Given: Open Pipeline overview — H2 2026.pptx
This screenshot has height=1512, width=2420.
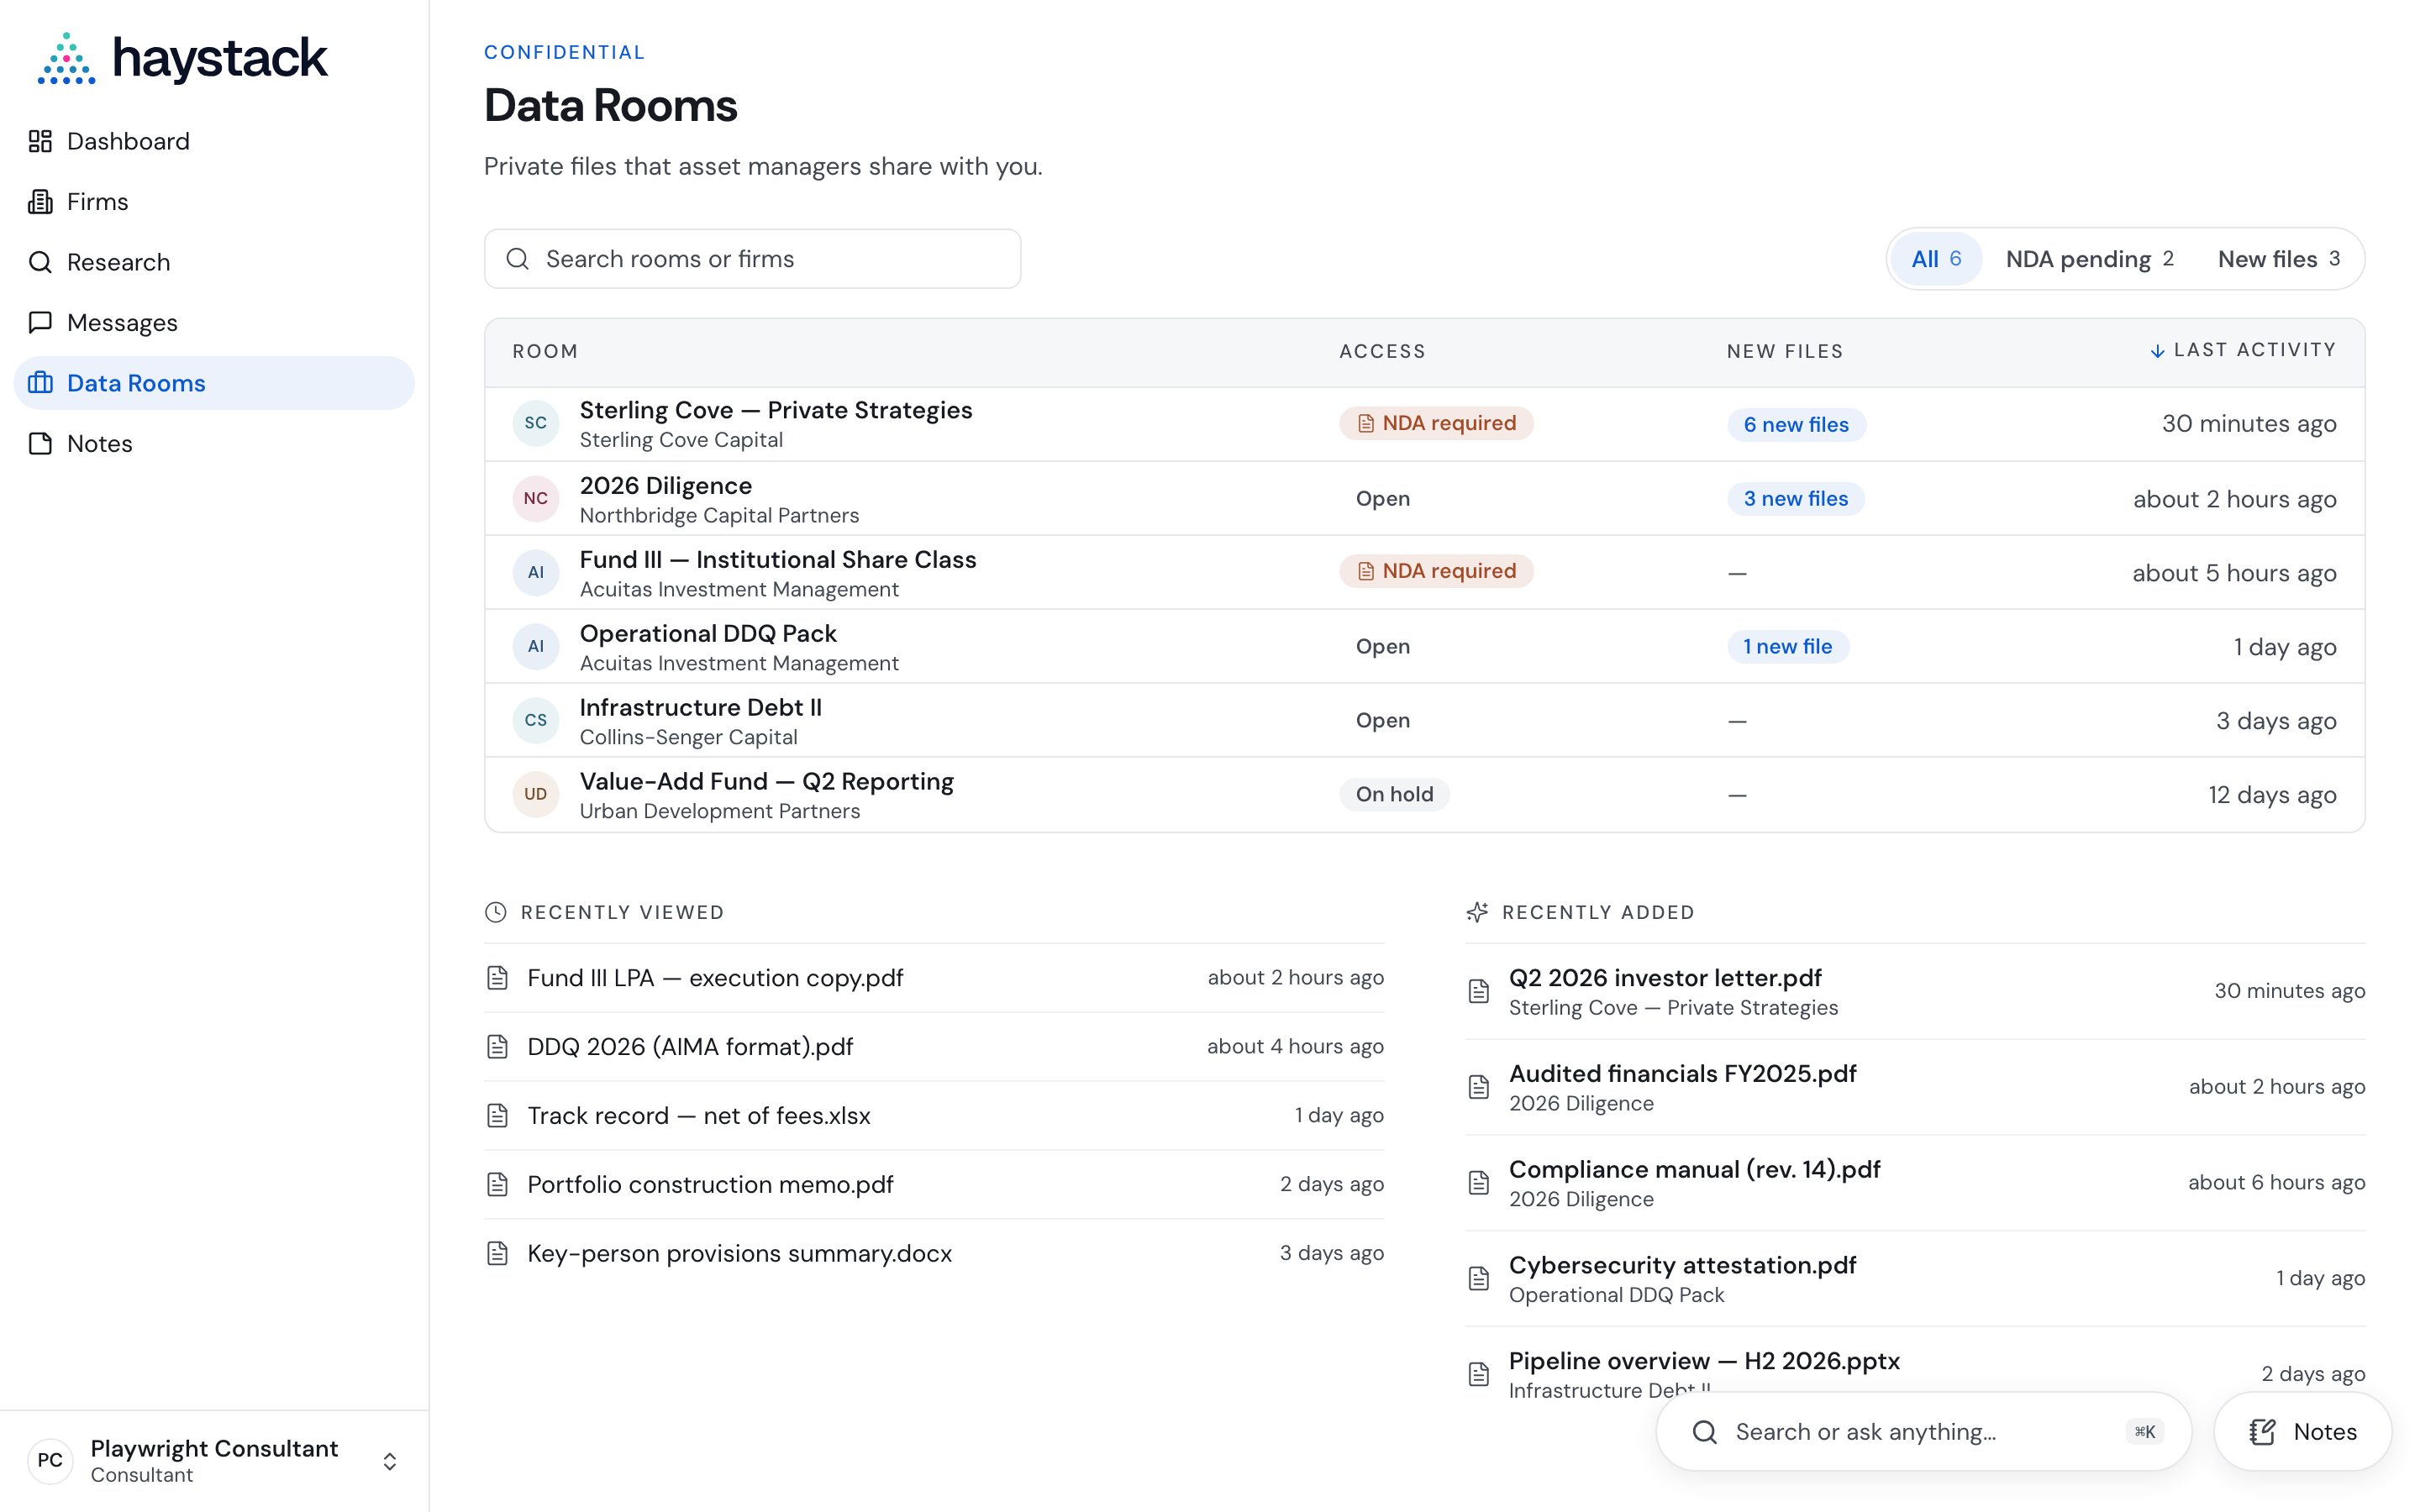Looking at the screenshot, I should point(1704,1362).
